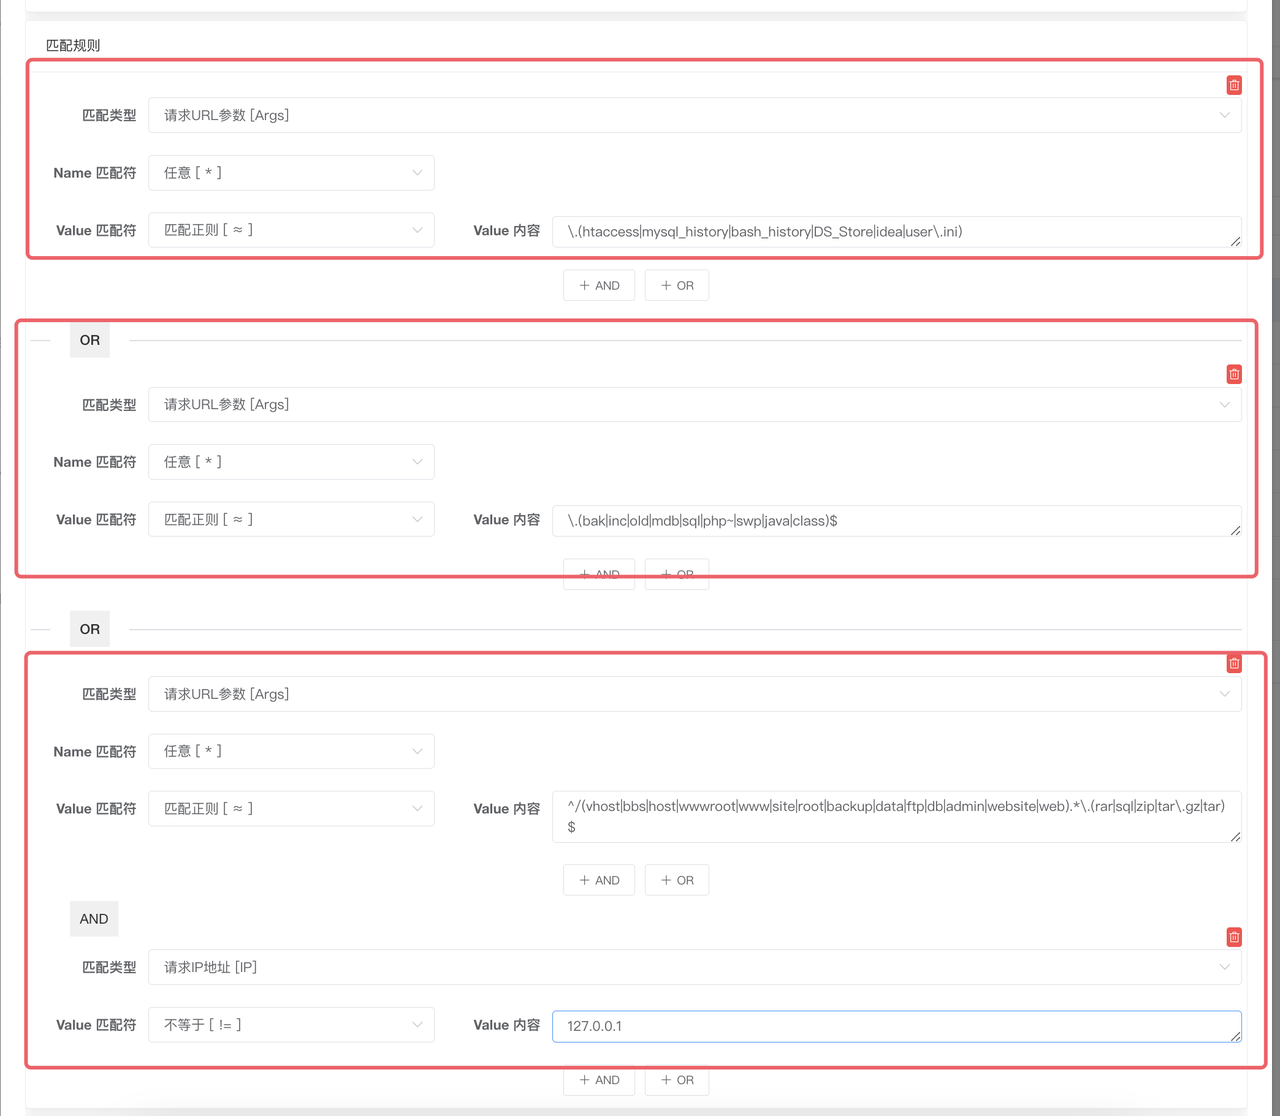Remove the third rule containing the vhost regex
The height and width of the screenshot is (1116, 1280).
click(1234, 664)
